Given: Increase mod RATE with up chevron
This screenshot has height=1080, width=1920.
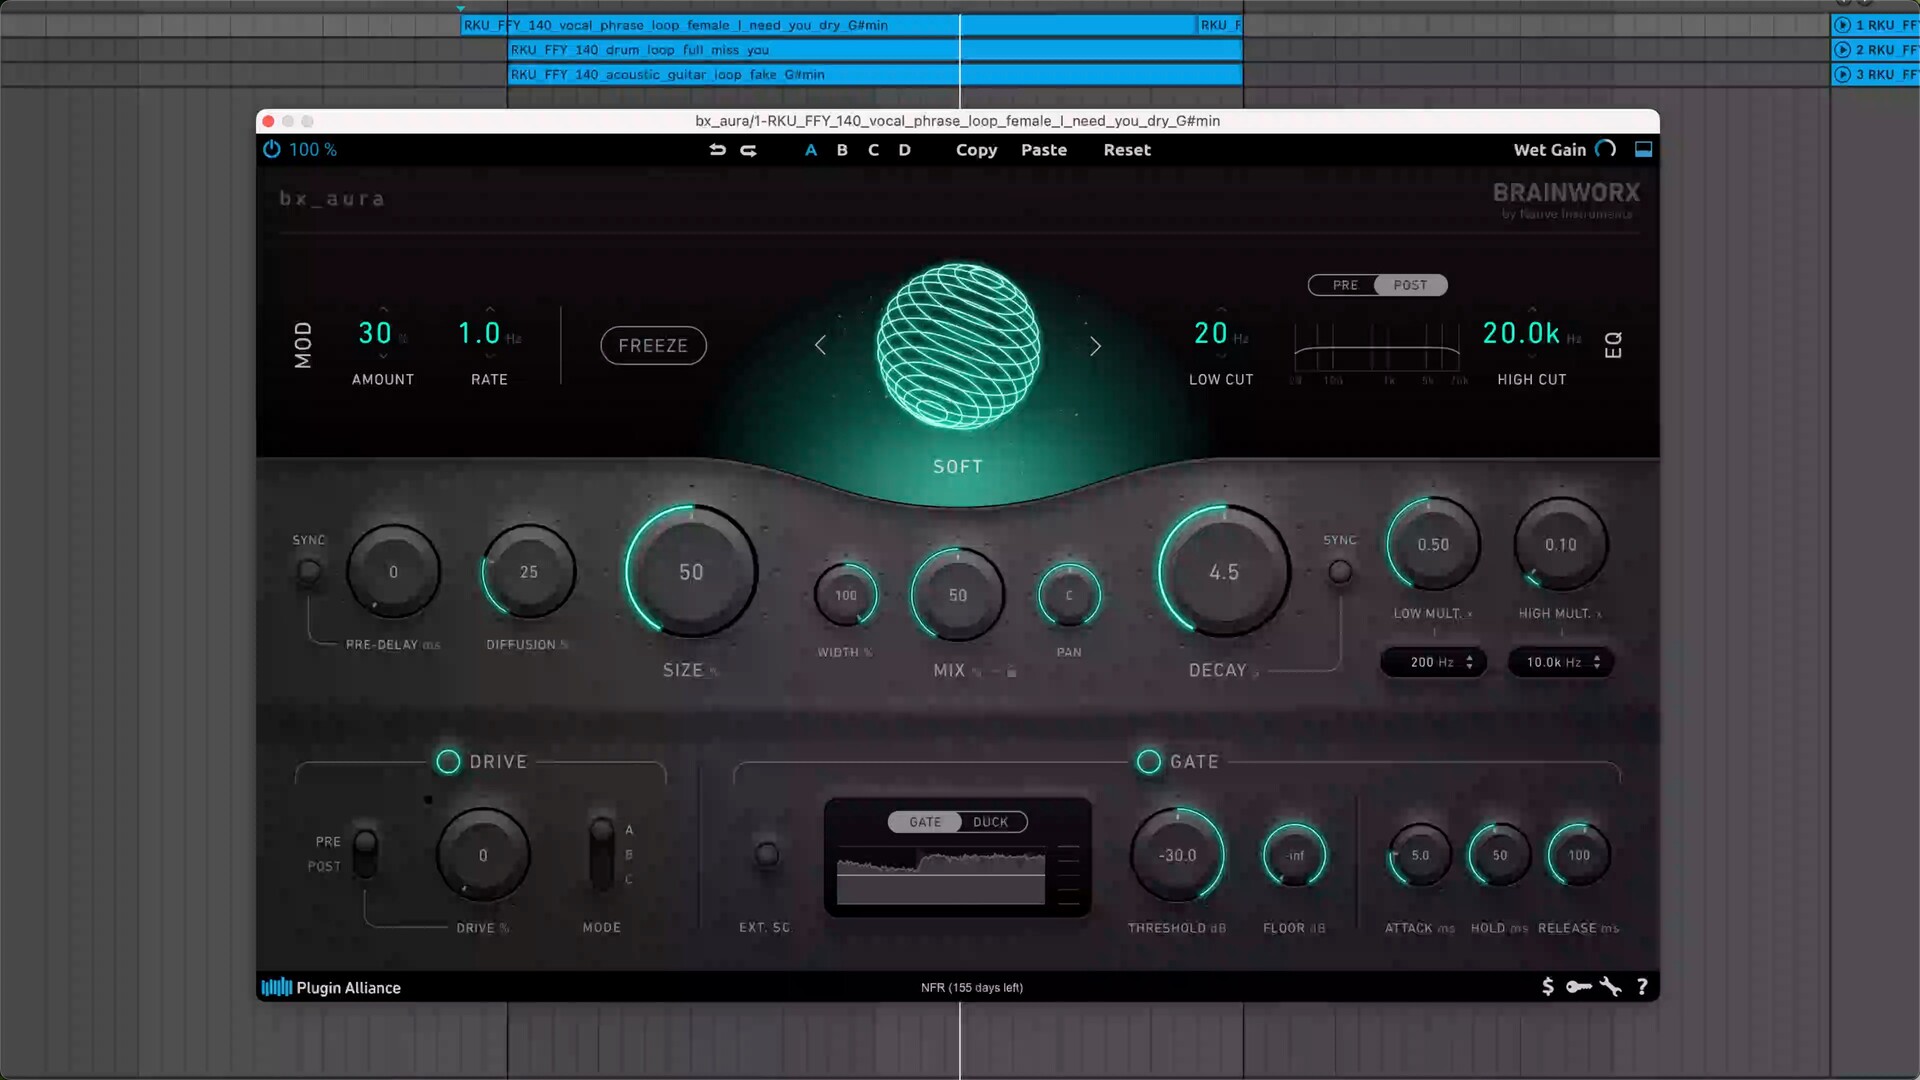Looking at the screenshot, I should pos(490,309).
